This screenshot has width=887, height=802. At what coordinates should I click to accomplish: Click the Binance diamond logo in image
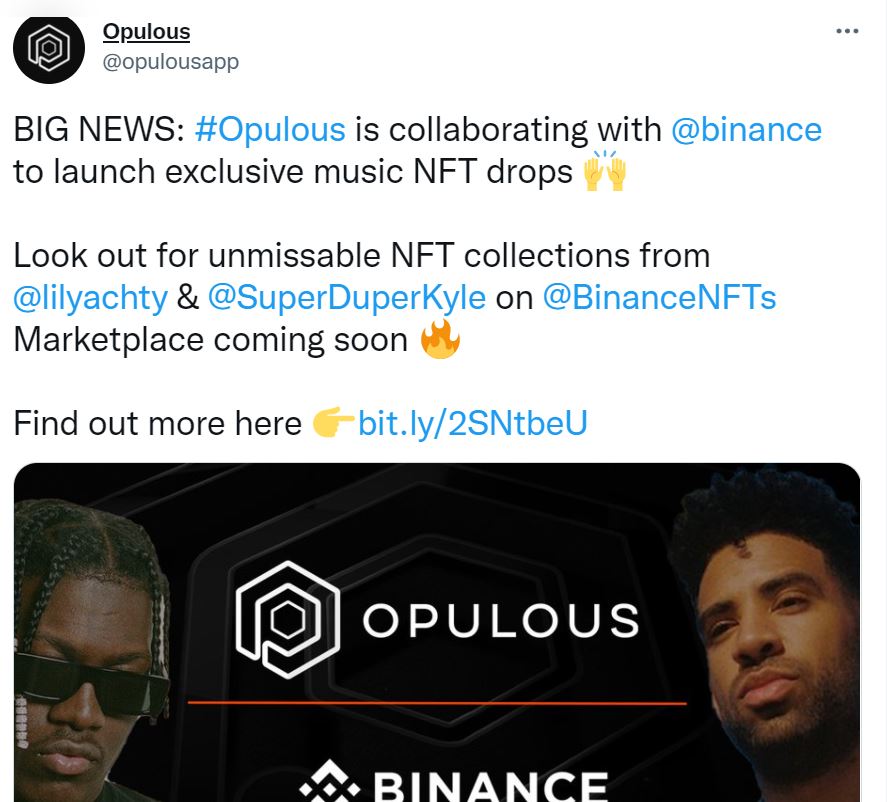(330, 783)
